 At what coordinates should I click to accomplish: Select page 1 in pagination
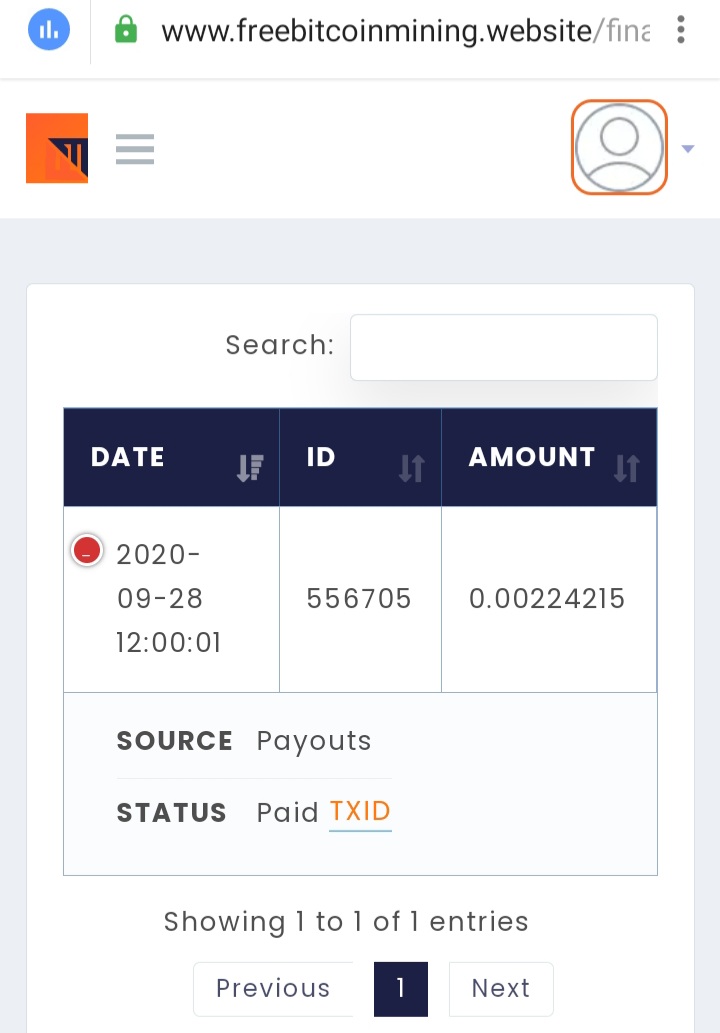(x=401, y=989)
